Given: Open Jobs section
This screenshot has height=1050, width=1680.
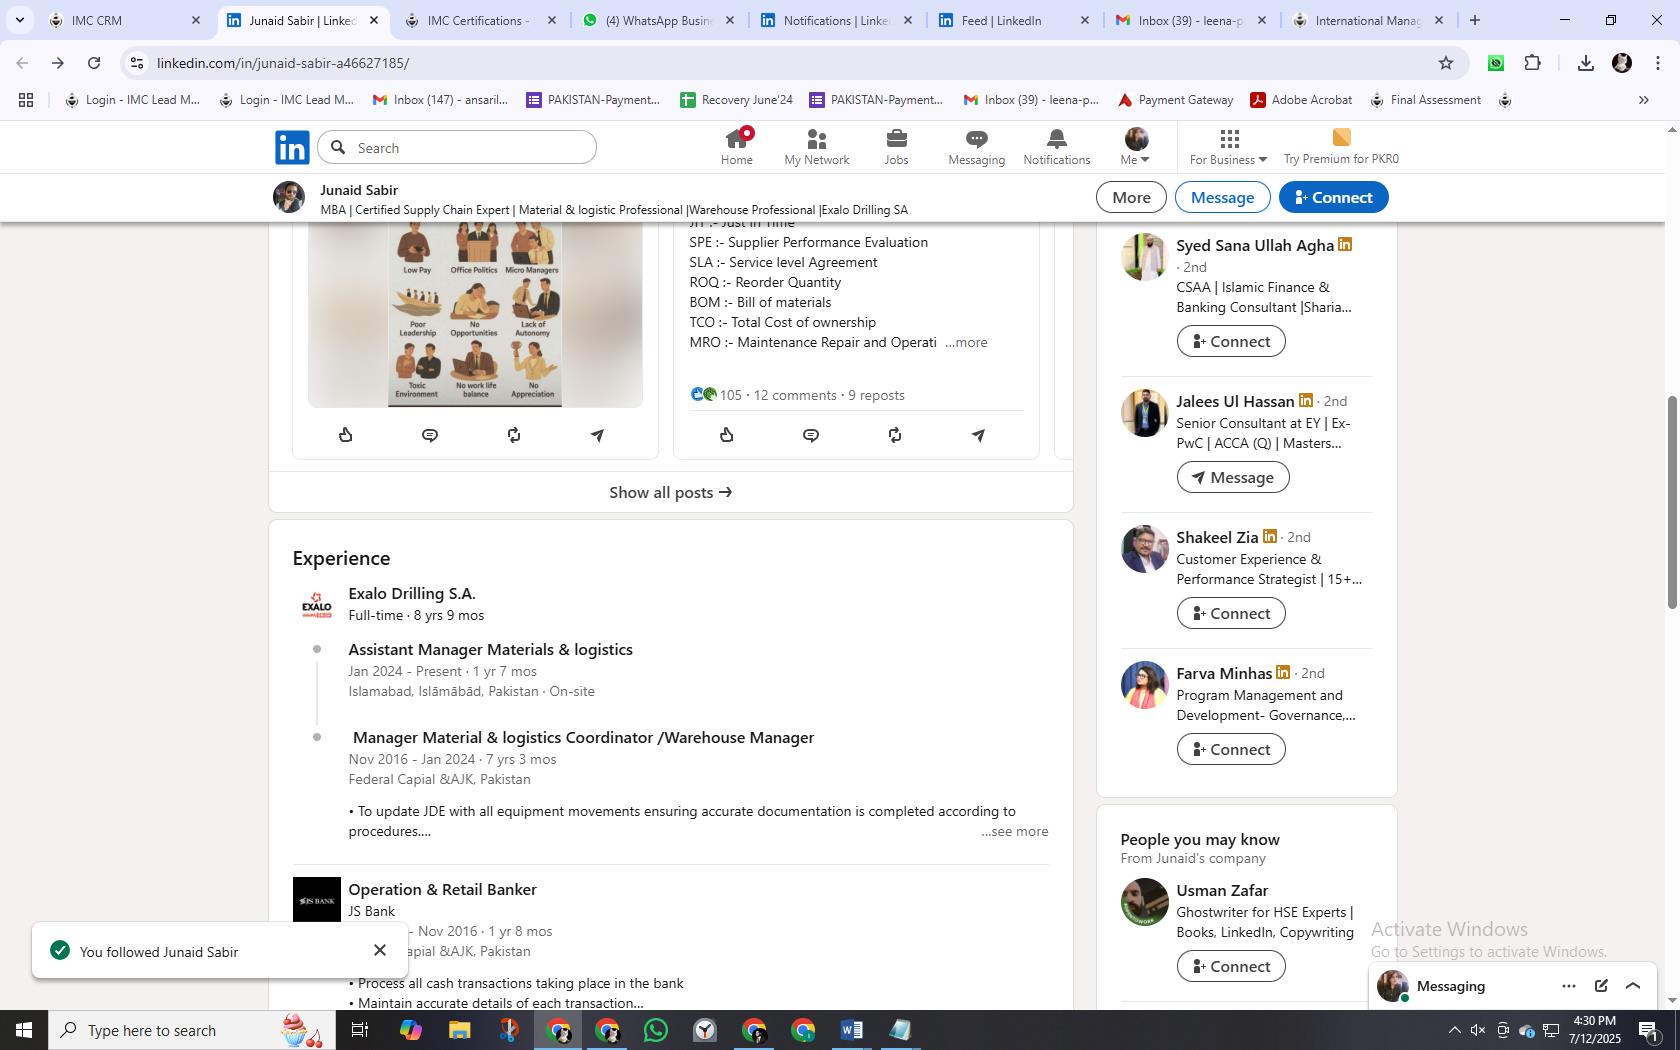Looking at the screenshot, I should 896,147.
